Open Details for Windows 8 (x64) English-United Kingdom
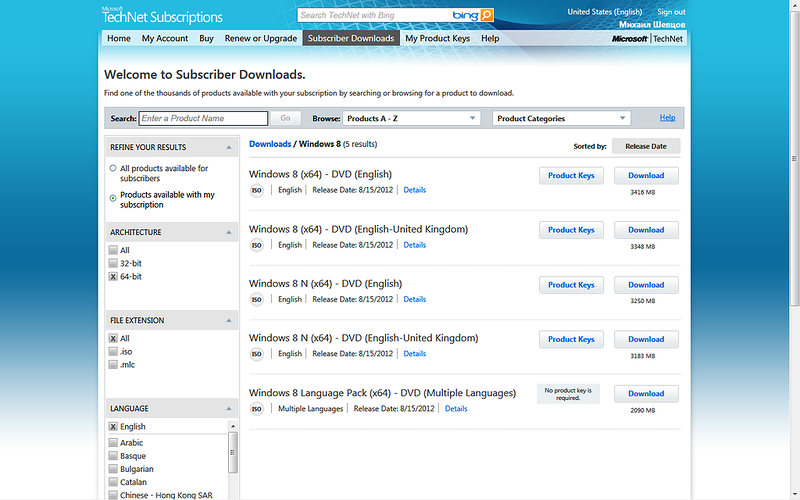The height and width of the screenshot is (500, 800). [x=414, y=245]
